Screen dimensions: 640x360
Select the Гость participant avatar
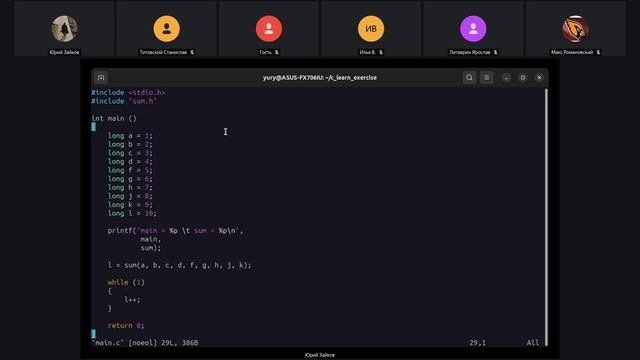tap(269, 29)
